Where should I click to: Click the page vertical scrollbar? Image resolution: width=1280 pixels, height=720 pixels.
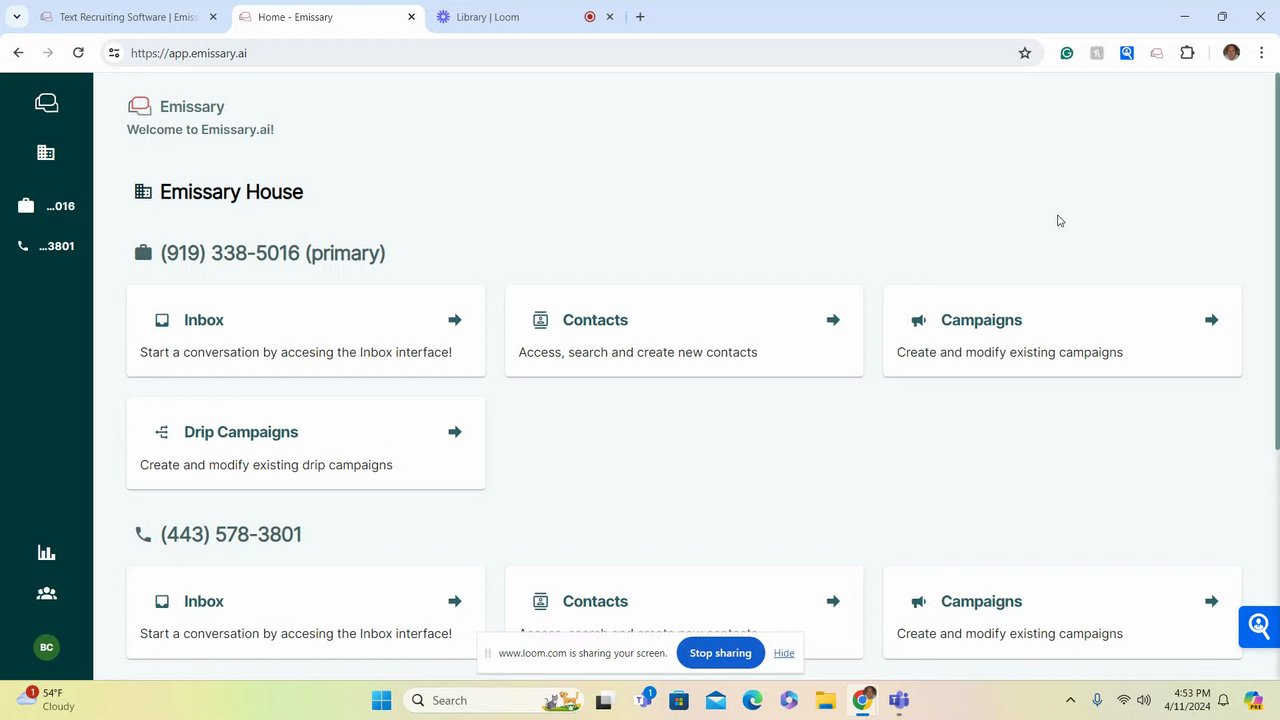[x=1275, y=263]
